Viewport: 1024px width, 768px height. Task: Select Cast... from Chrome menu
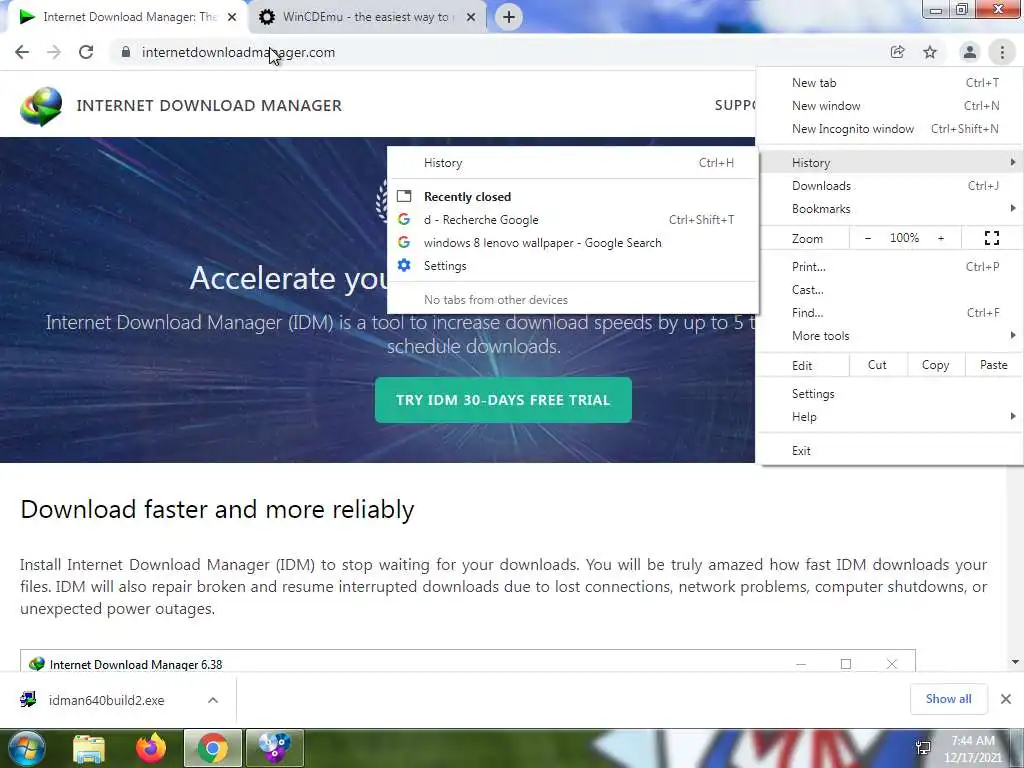889,289
